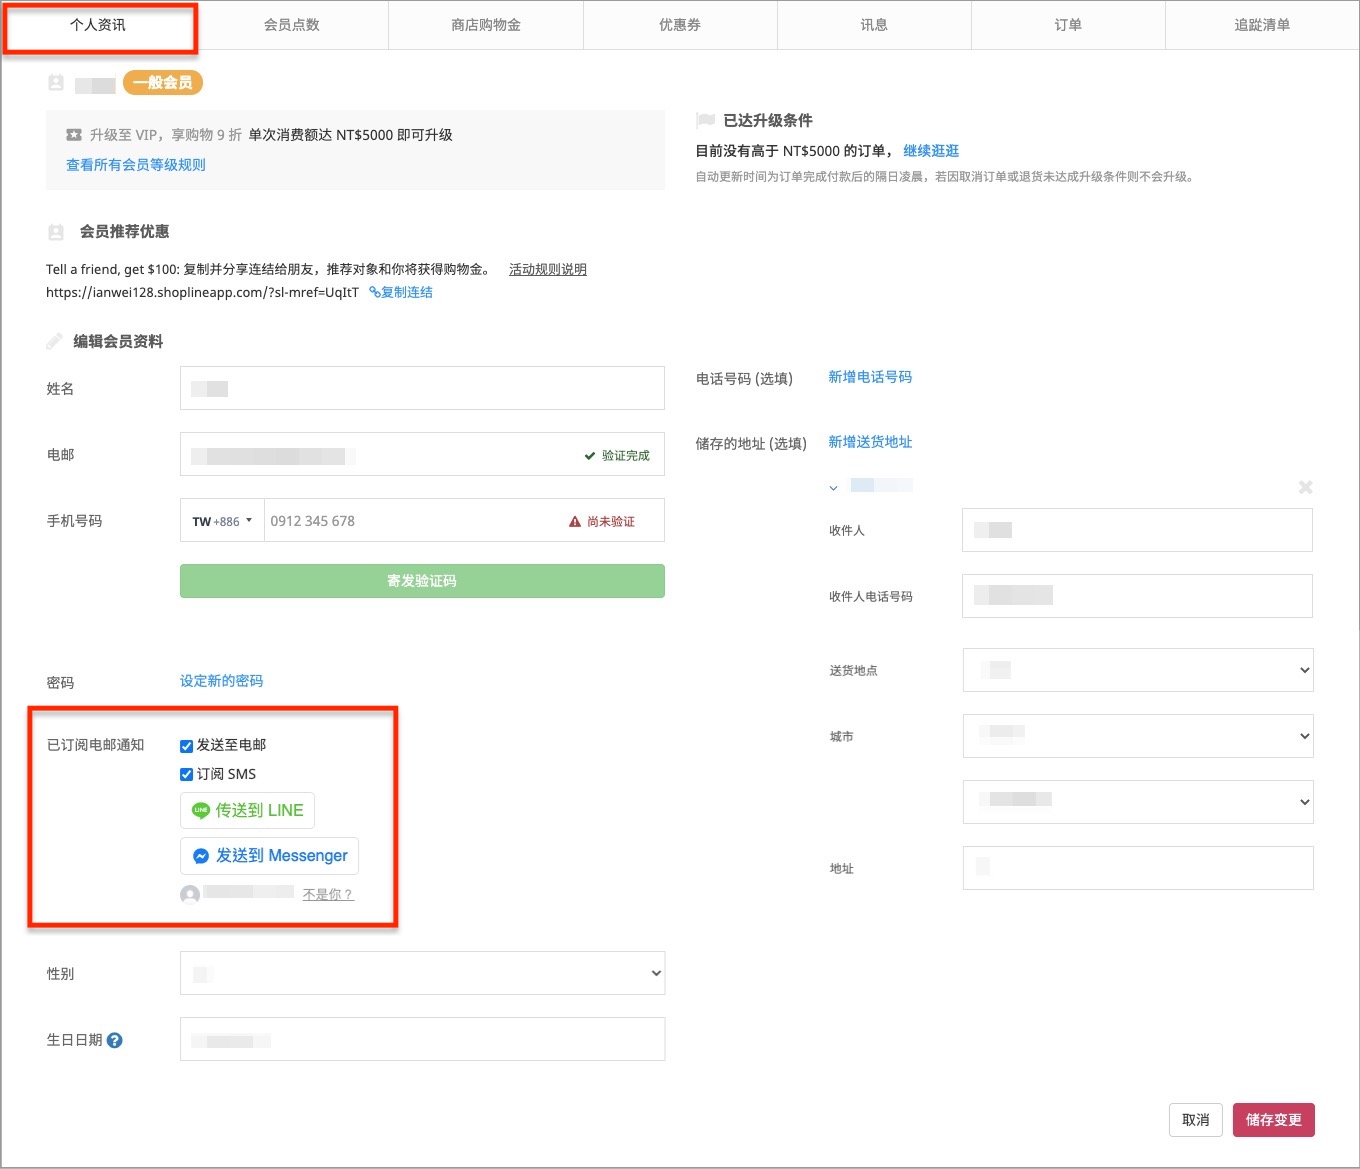Image resolution: width=1360 pixels, height=1169 pixels.
Task: Open the TW +886 country code dropdown
Action: click(222, 521)
